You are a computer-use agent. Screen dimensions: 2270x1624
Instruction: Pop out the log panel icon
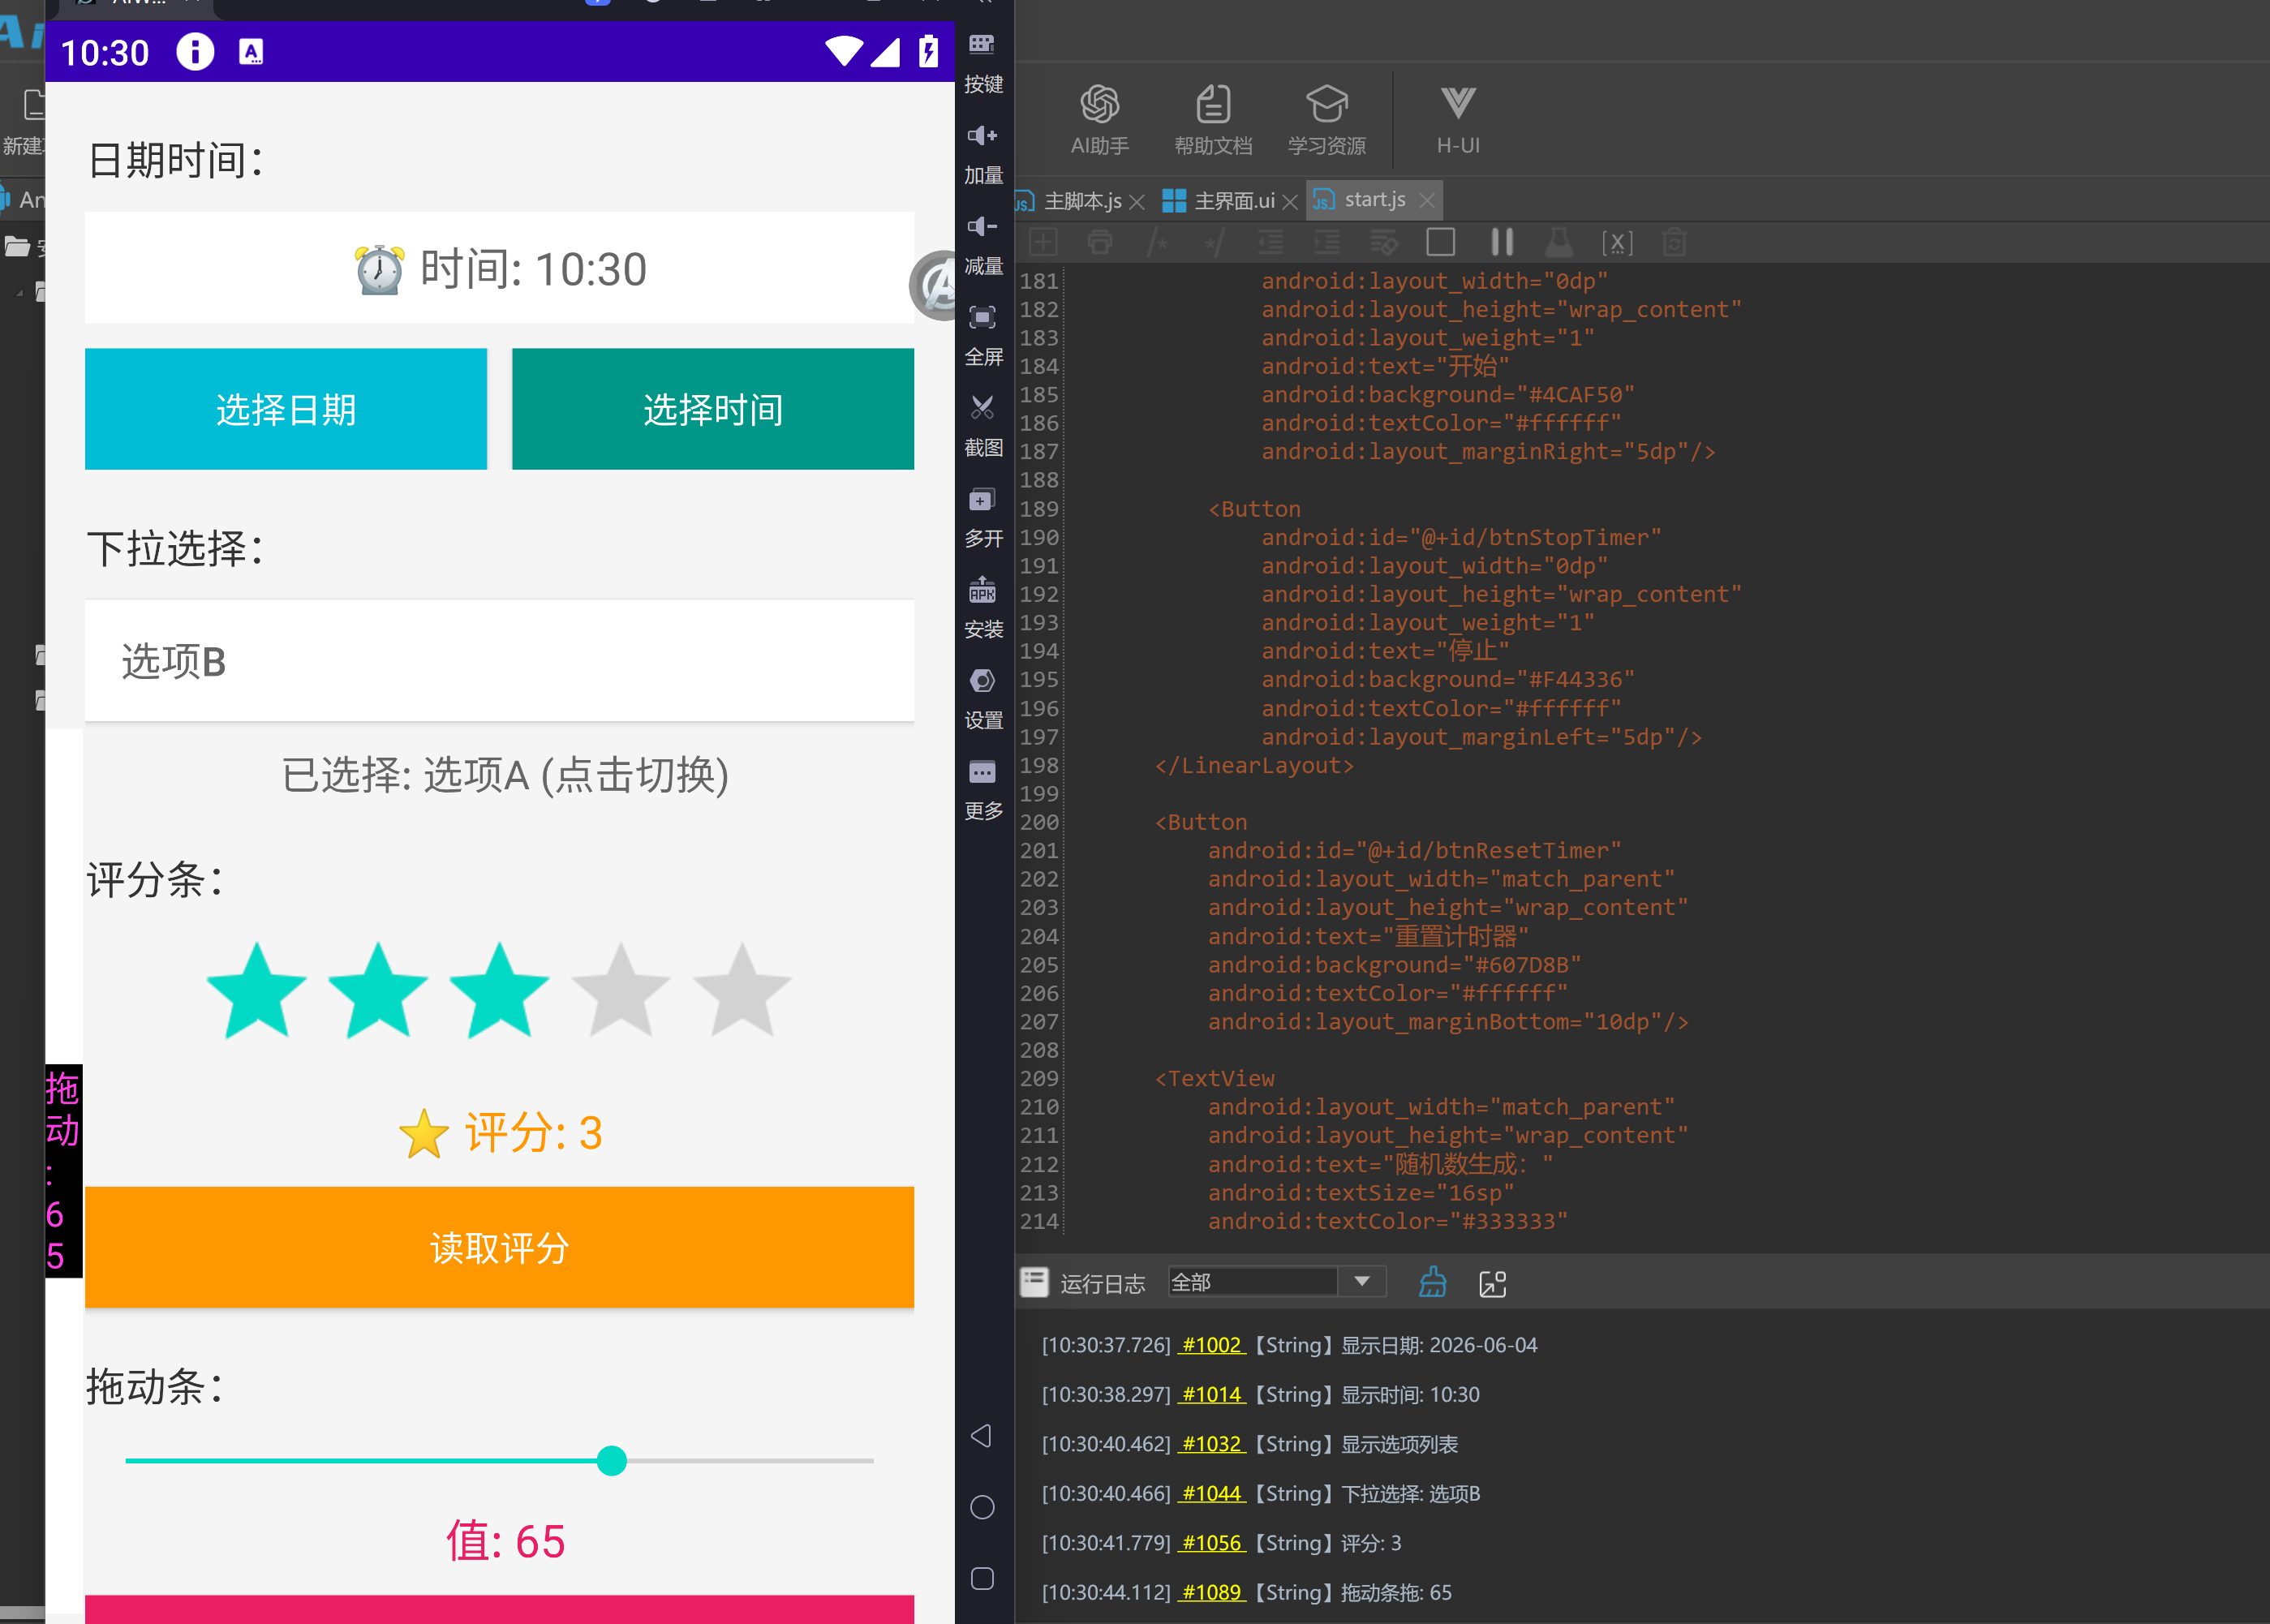click(1492, 1283)
